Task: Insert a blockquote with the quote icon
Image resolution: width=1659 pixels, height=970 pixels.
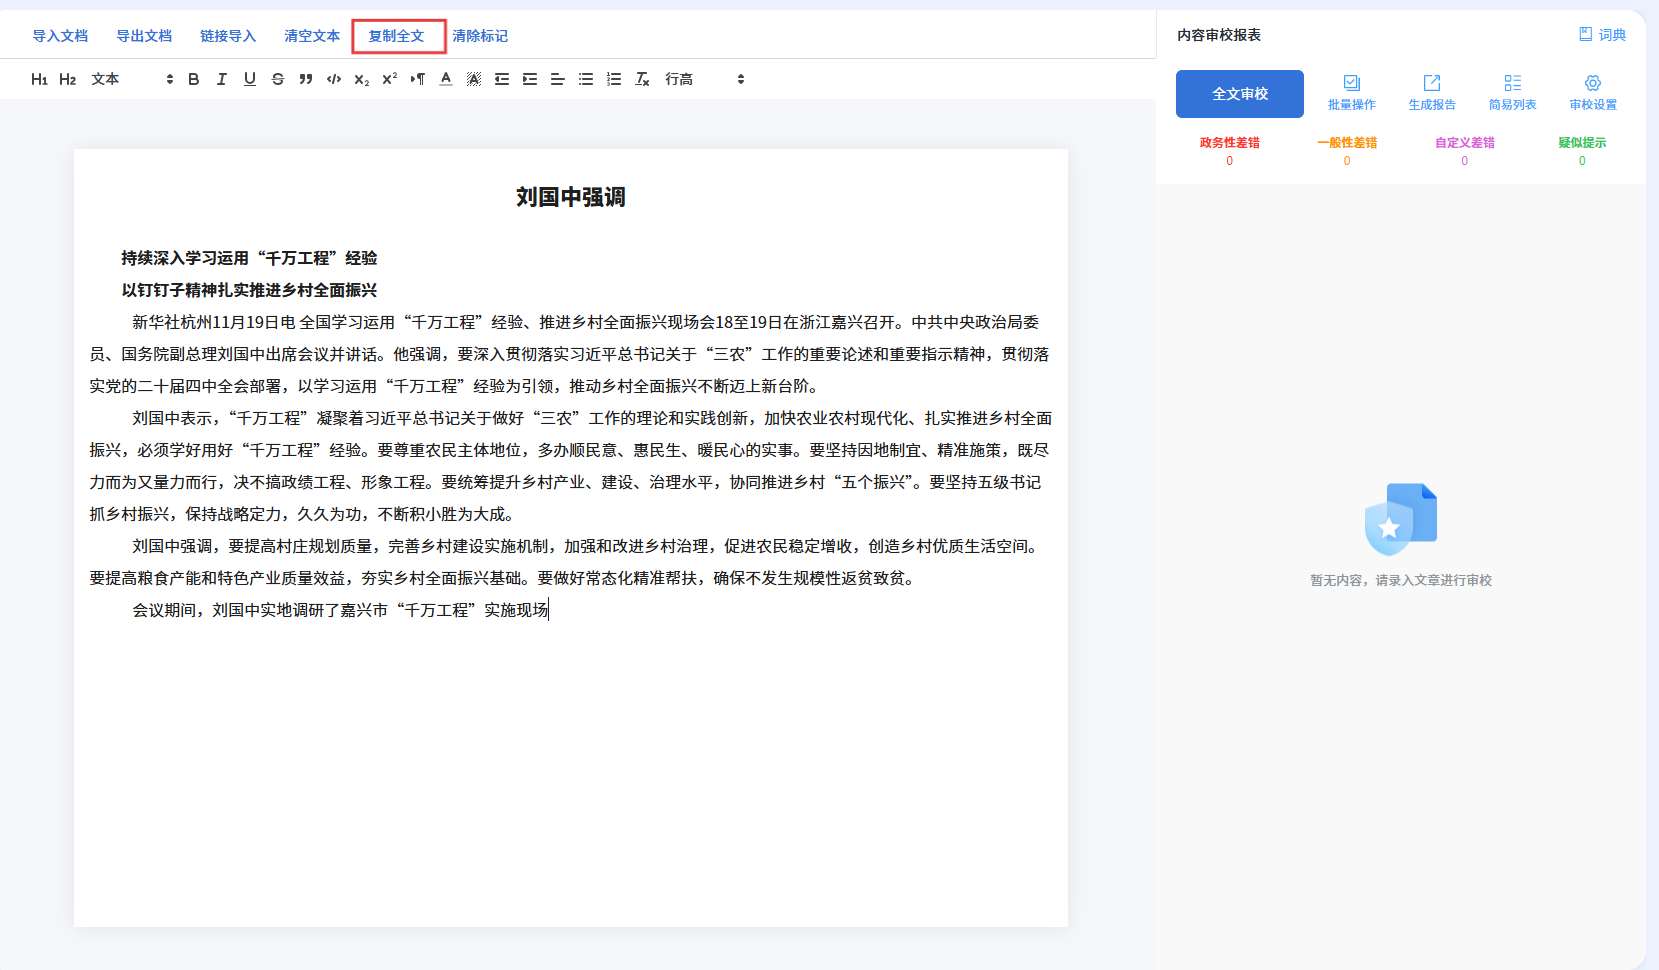Action: pyautogui.click(x=306, y=79)
